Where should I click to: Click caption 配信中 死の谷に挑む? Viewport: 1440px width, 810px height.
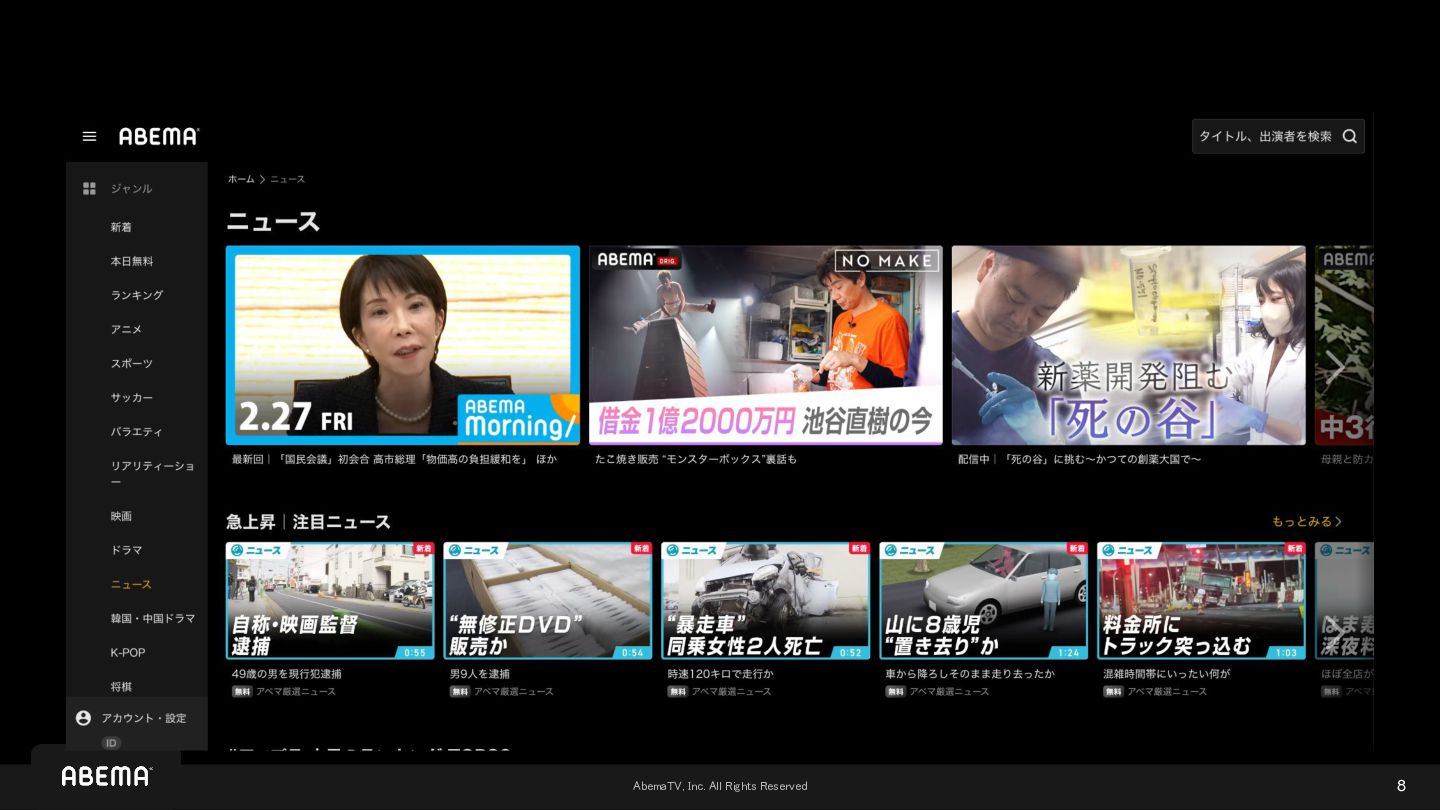(1080, 459)
